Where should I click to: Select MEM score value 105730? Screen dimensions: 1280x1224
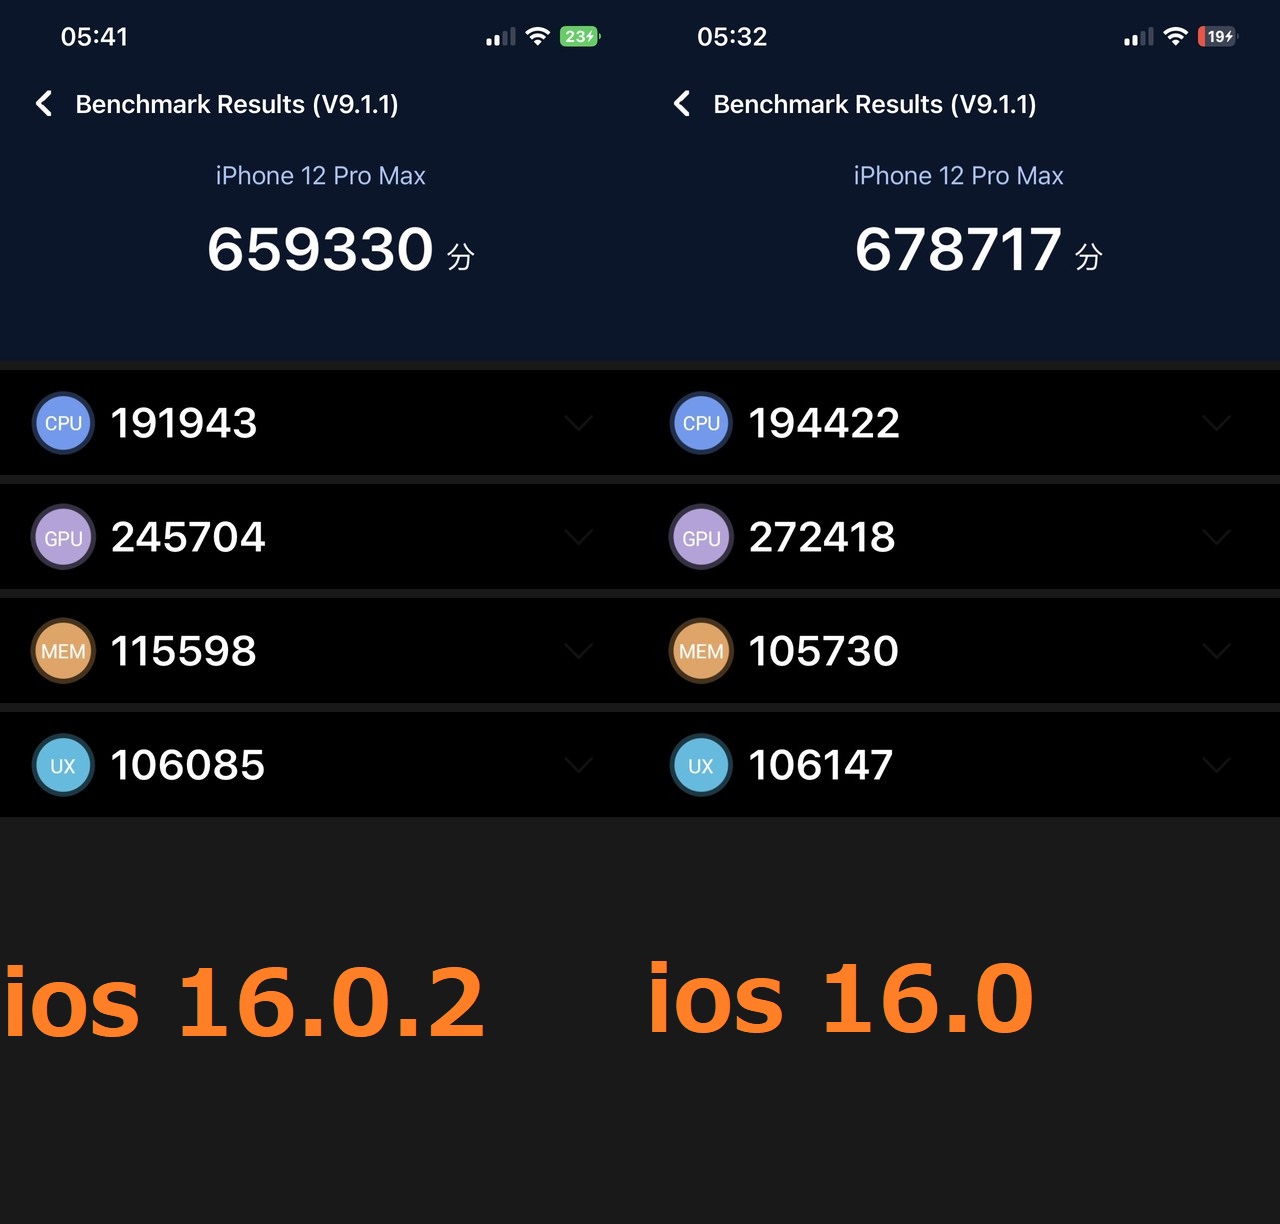click(824, 651)
